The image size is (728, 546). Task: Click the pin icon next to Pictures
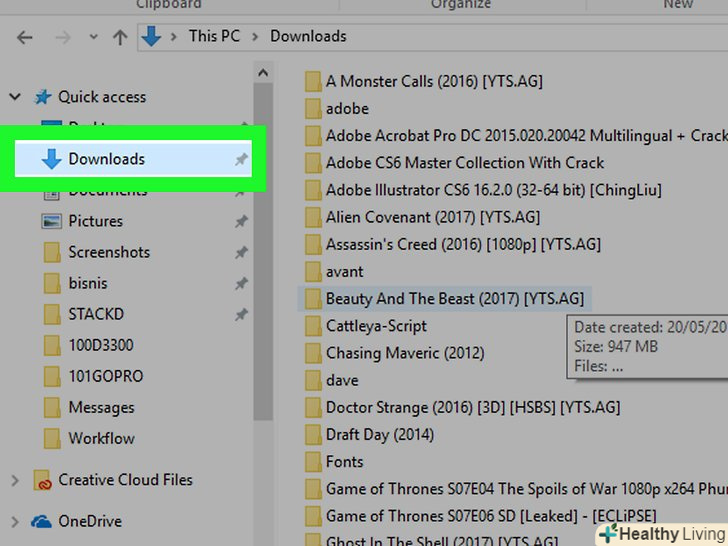point(241,221)
